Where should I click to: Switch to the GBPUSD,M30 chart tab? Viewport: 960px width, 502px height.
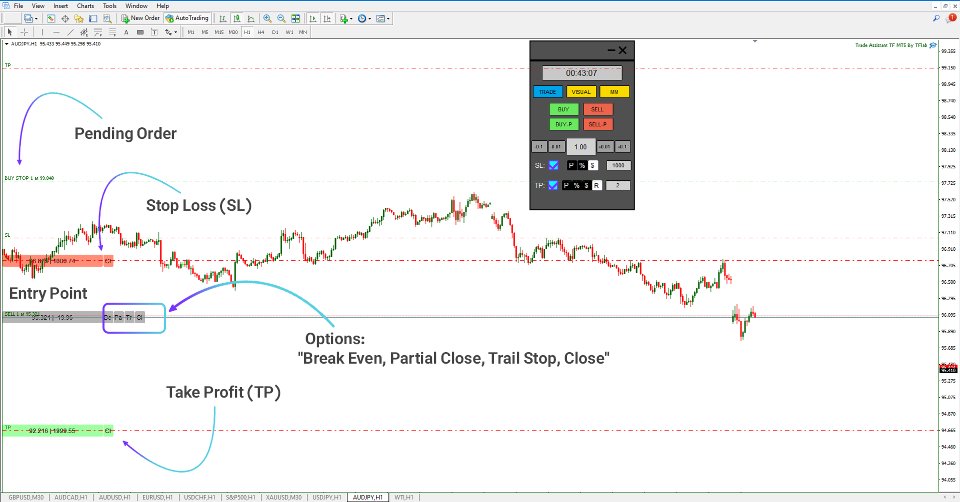tap(26, 498)
